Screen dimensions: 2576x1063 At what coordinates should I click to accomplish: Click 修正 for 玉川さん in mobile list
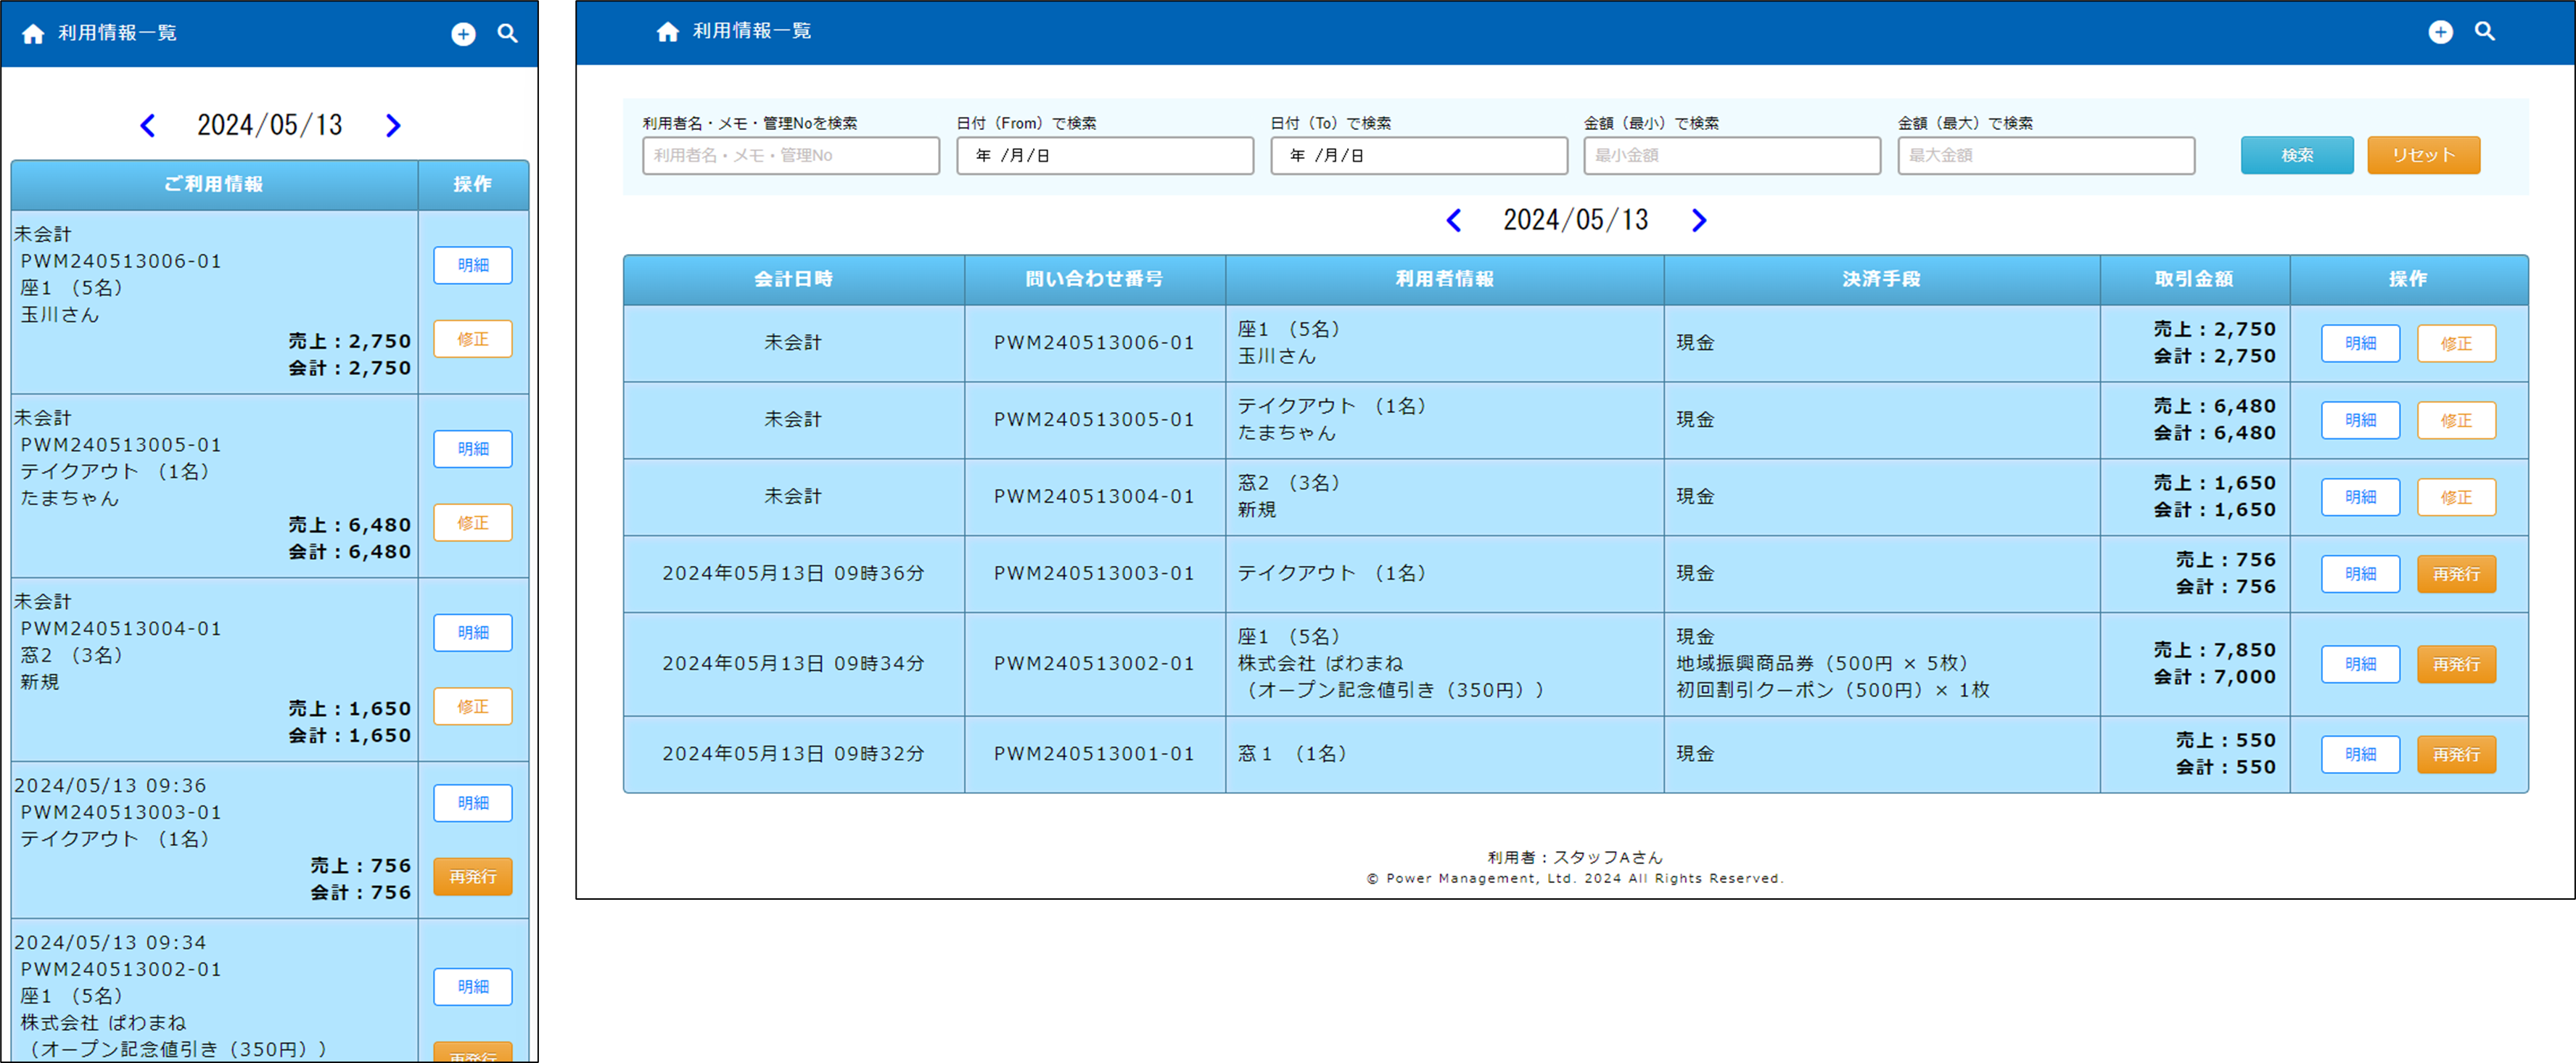[473, 340]
